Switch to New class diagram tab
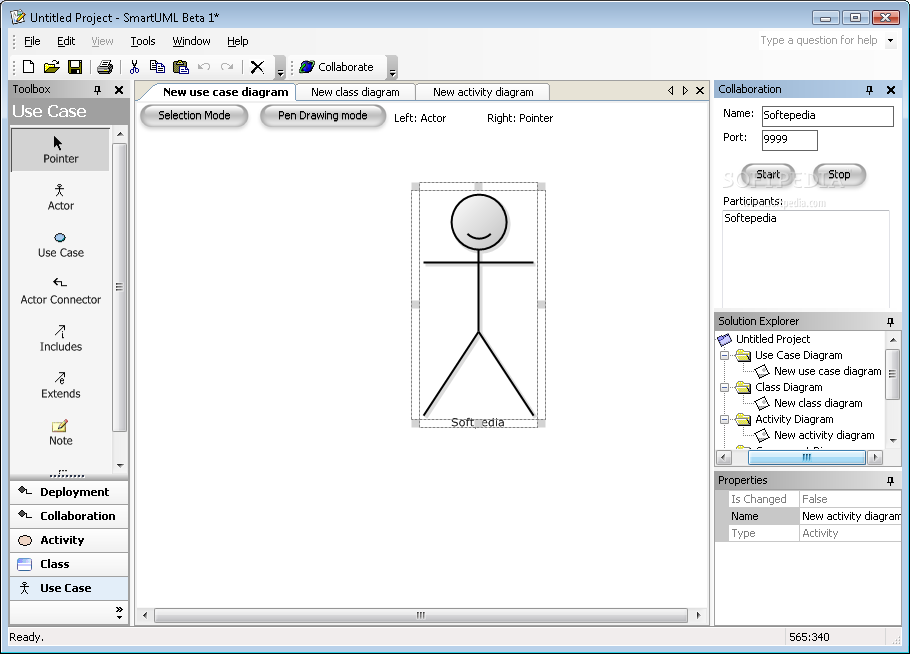The image size is (910, 654). pyautogui.click(x=355, y=92)
